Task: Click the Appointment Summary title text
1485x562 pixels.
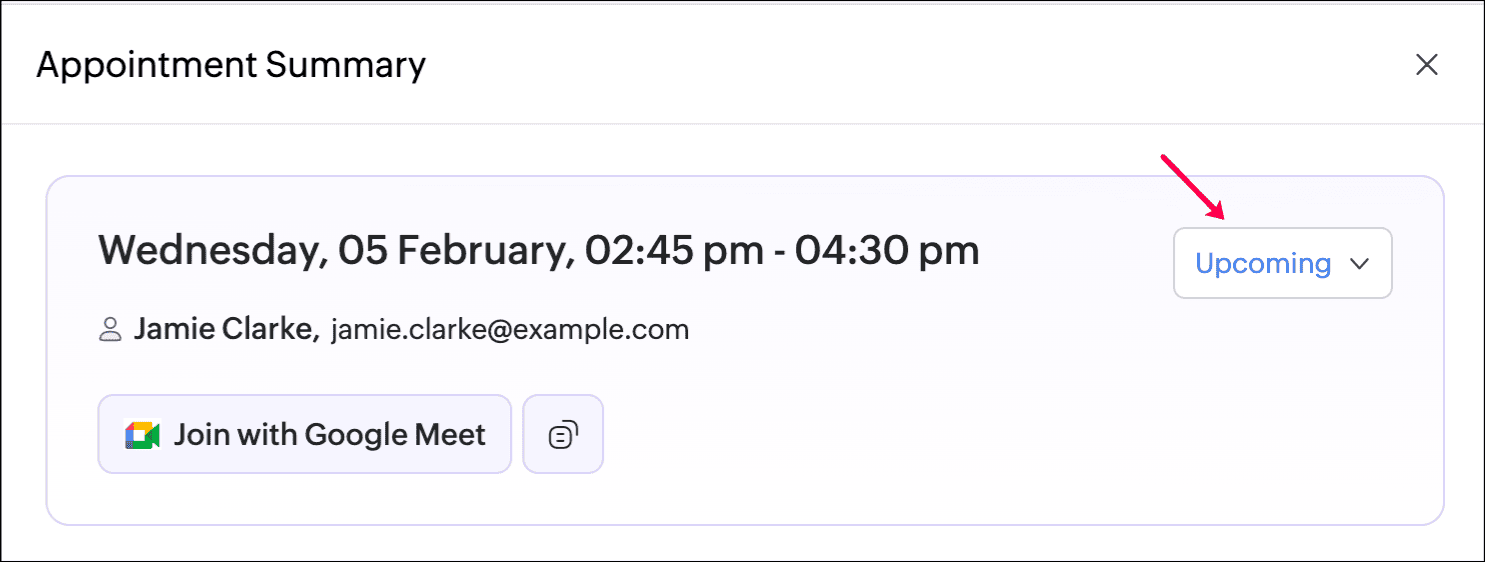Action: click(x=231, y=65)
